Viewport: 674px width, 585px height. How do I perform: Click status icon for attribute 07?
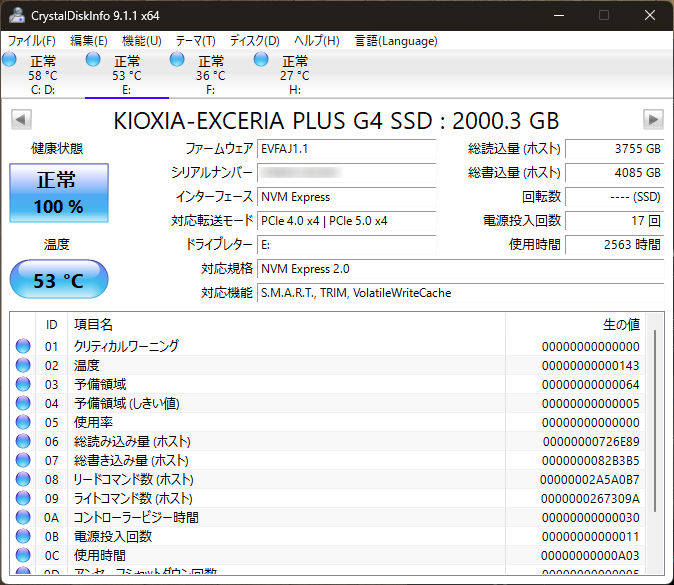(23, 460)
